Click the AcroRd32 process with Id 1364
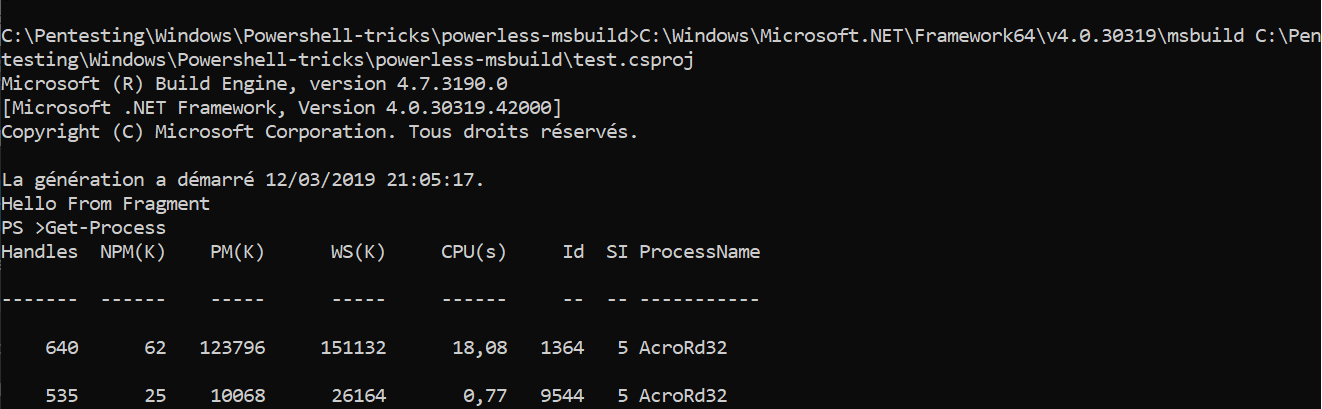This screenshot has height=409, width=1322. [x=682, y=348]
